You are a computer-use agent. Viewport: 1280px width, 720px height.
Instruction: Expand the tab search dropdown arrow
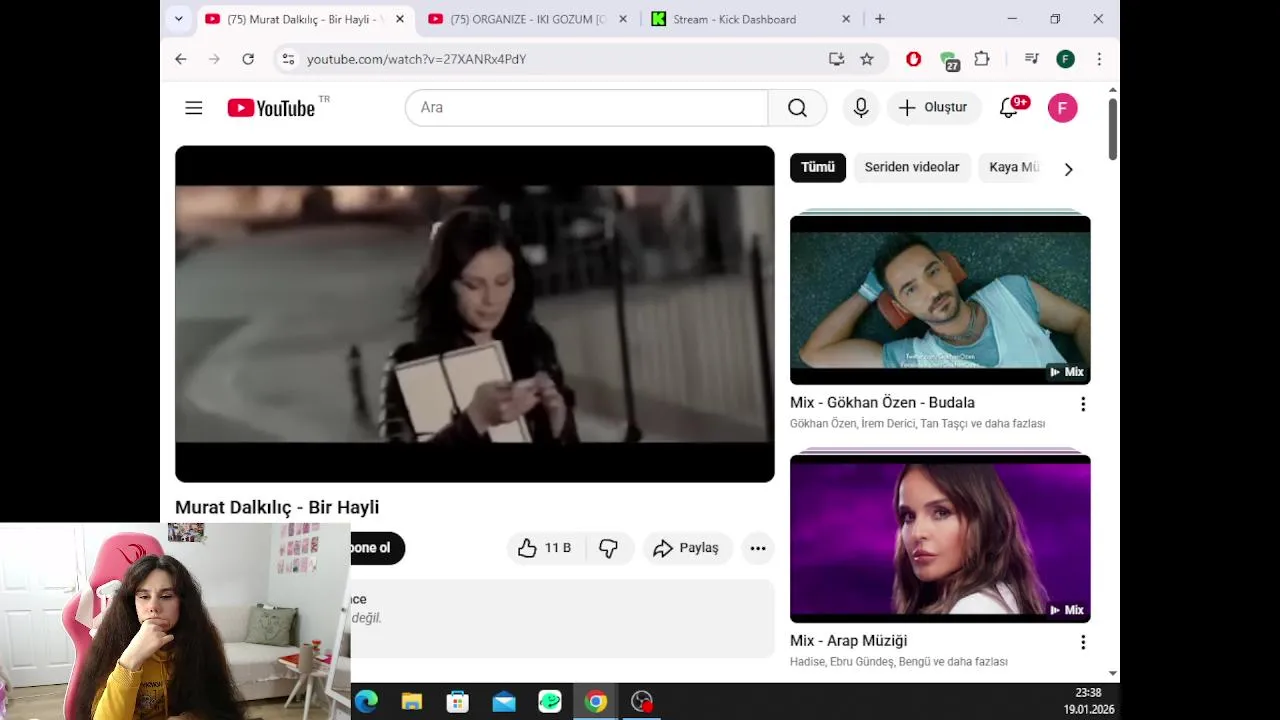(178, 19)
